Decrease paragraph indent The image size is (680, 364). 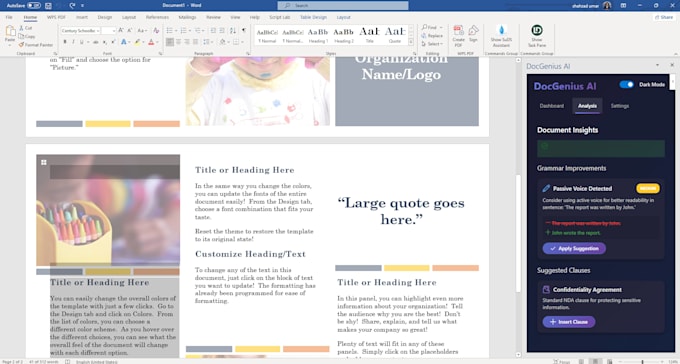click(213, 30)
